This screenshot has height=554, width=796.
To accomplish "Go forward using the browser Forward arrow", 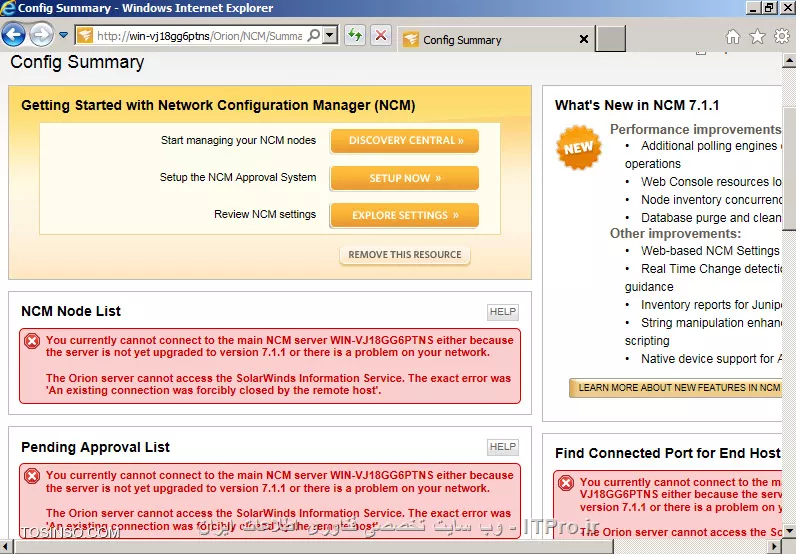I will point(41,35).
